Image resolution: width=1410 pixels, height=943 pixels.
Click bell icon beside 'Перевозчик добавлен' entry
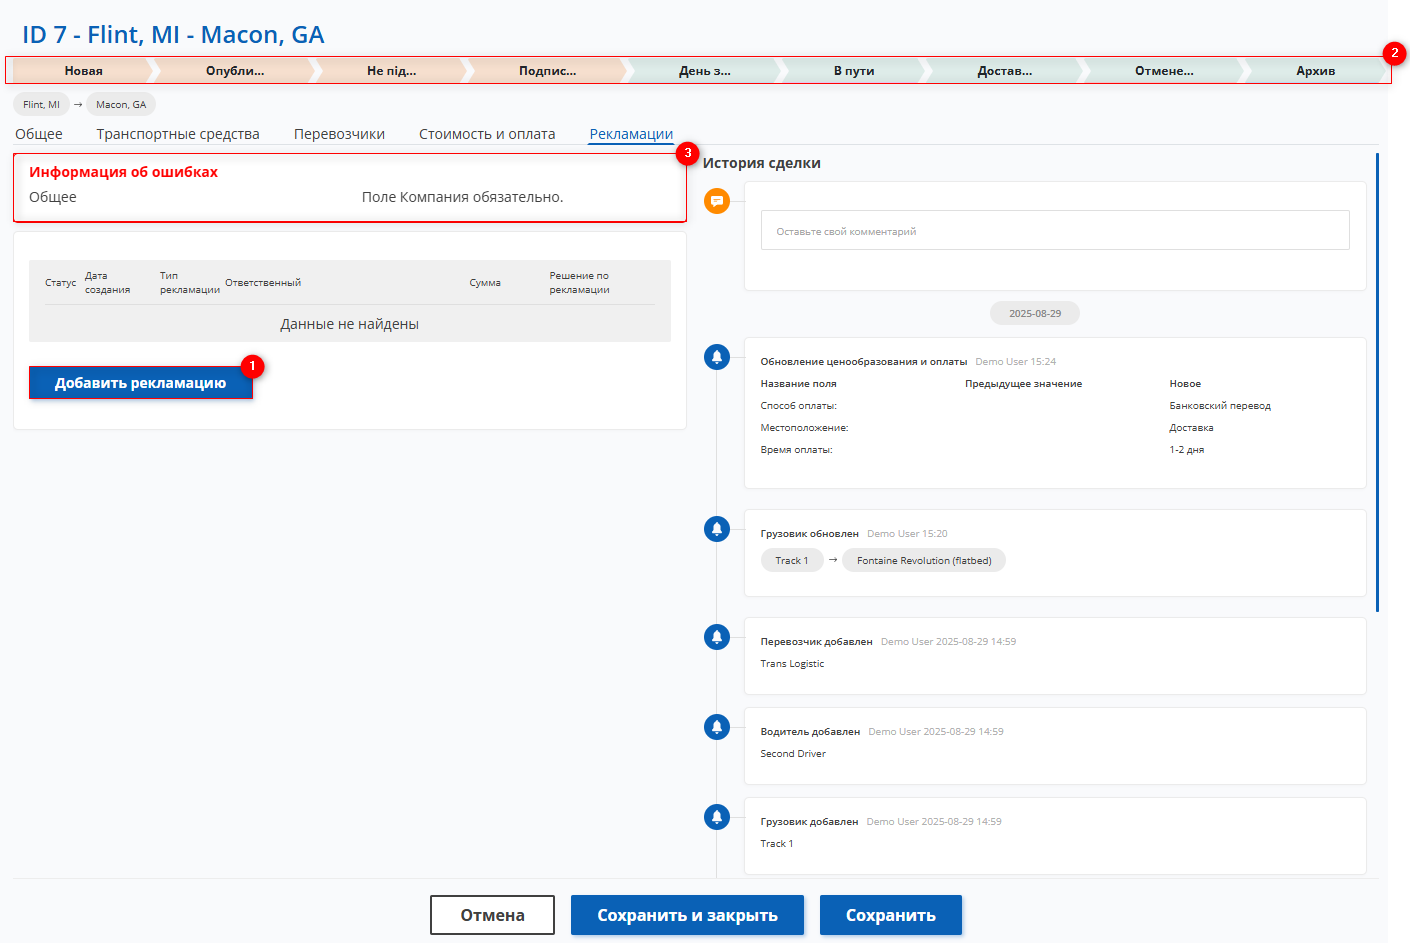click(717, 637)
